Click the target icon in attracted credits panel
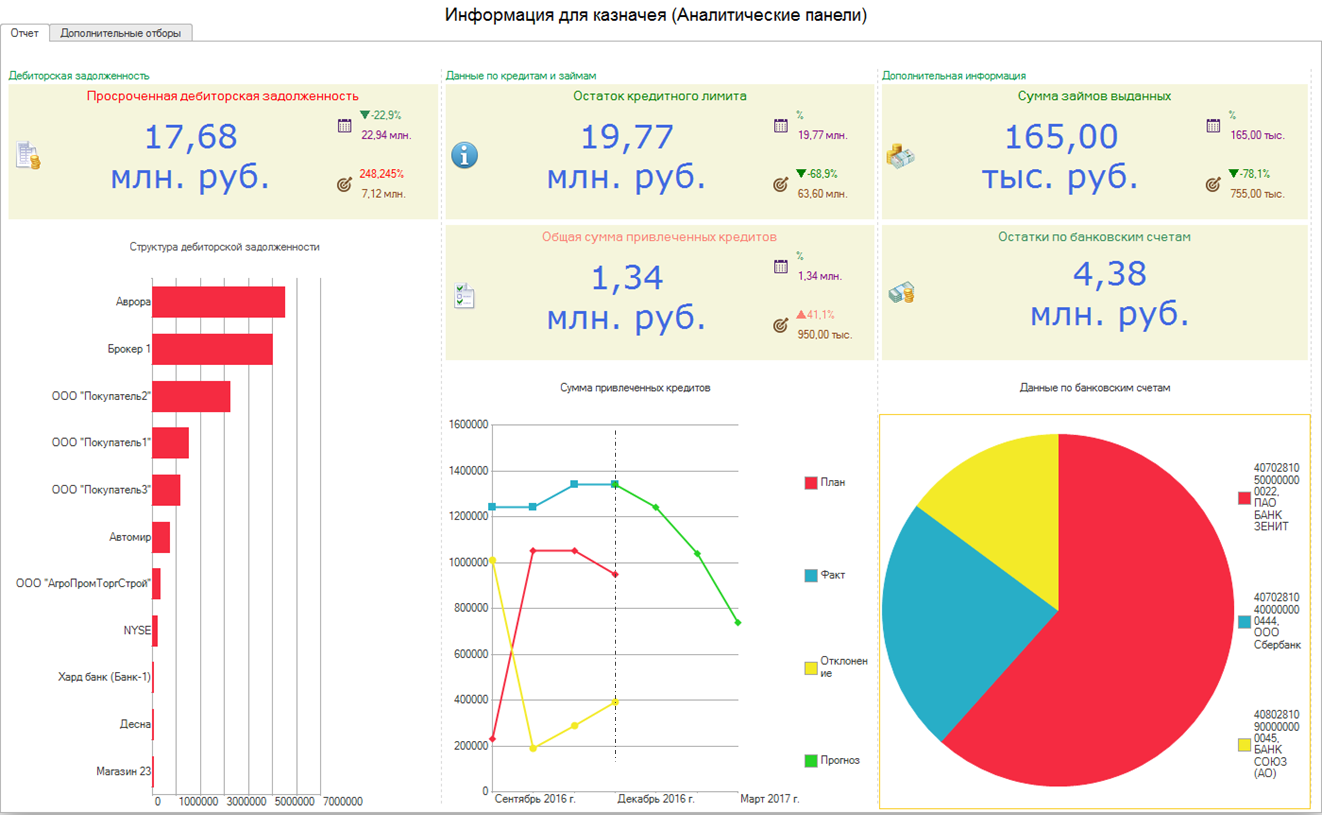 [781, 325]
